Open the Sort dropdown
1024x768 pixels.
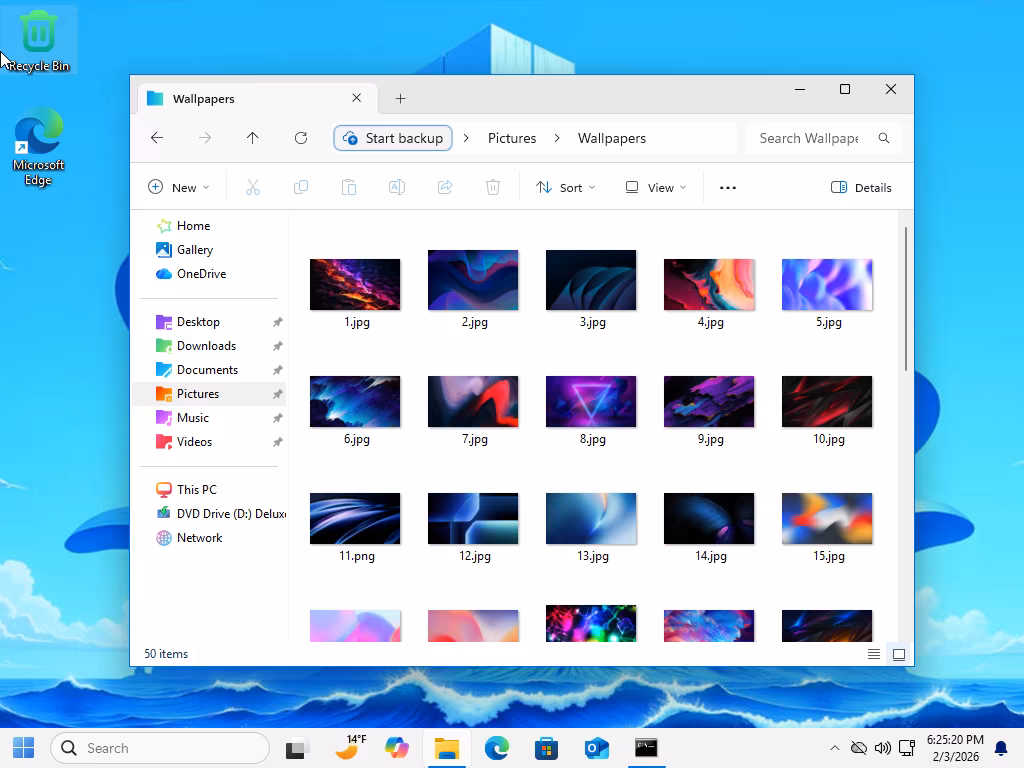pyautogui.click(x=566, y=187)
